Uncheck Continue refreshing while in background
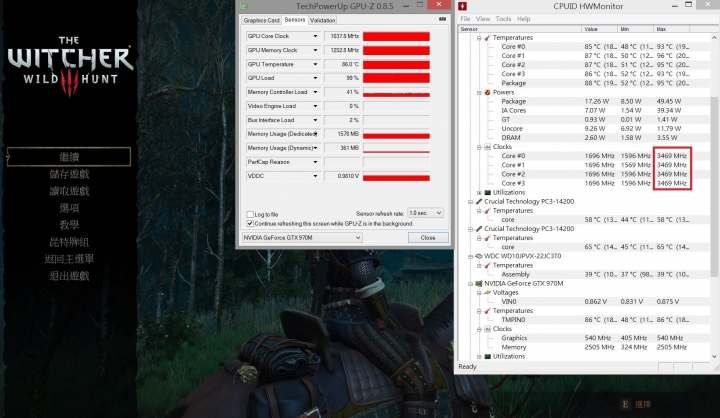720x418 pixels. pos(250,224)
